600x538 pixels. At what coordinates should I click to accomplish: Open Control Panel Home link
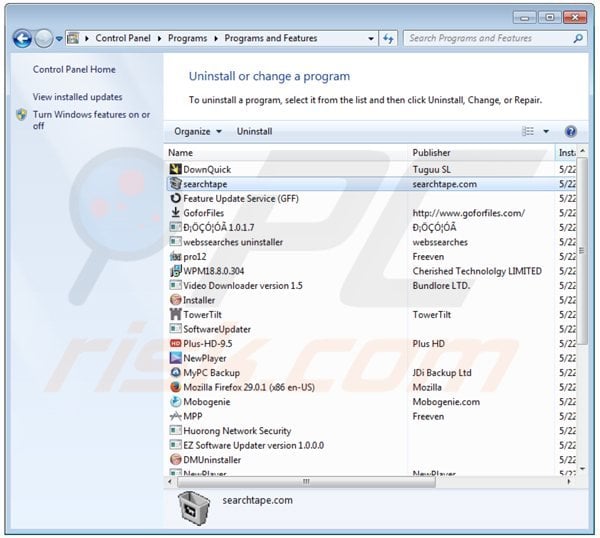pyautogui.click(x=74, y=69)
